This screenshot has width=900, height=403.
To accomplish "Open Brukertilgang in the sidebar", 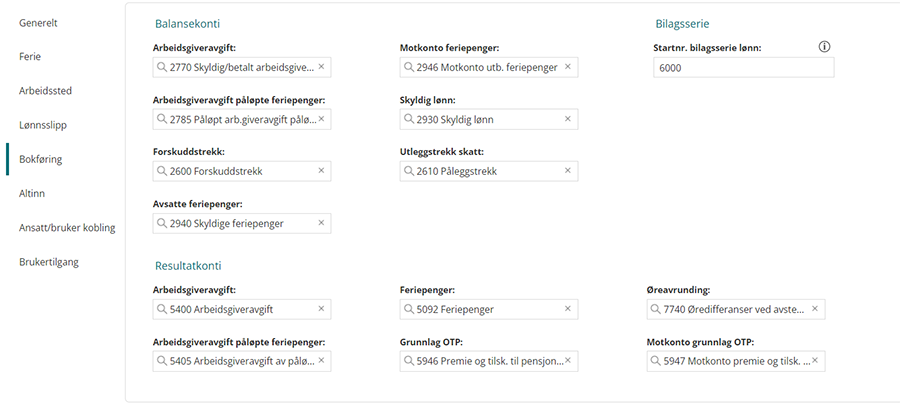I will click(49, 262).
